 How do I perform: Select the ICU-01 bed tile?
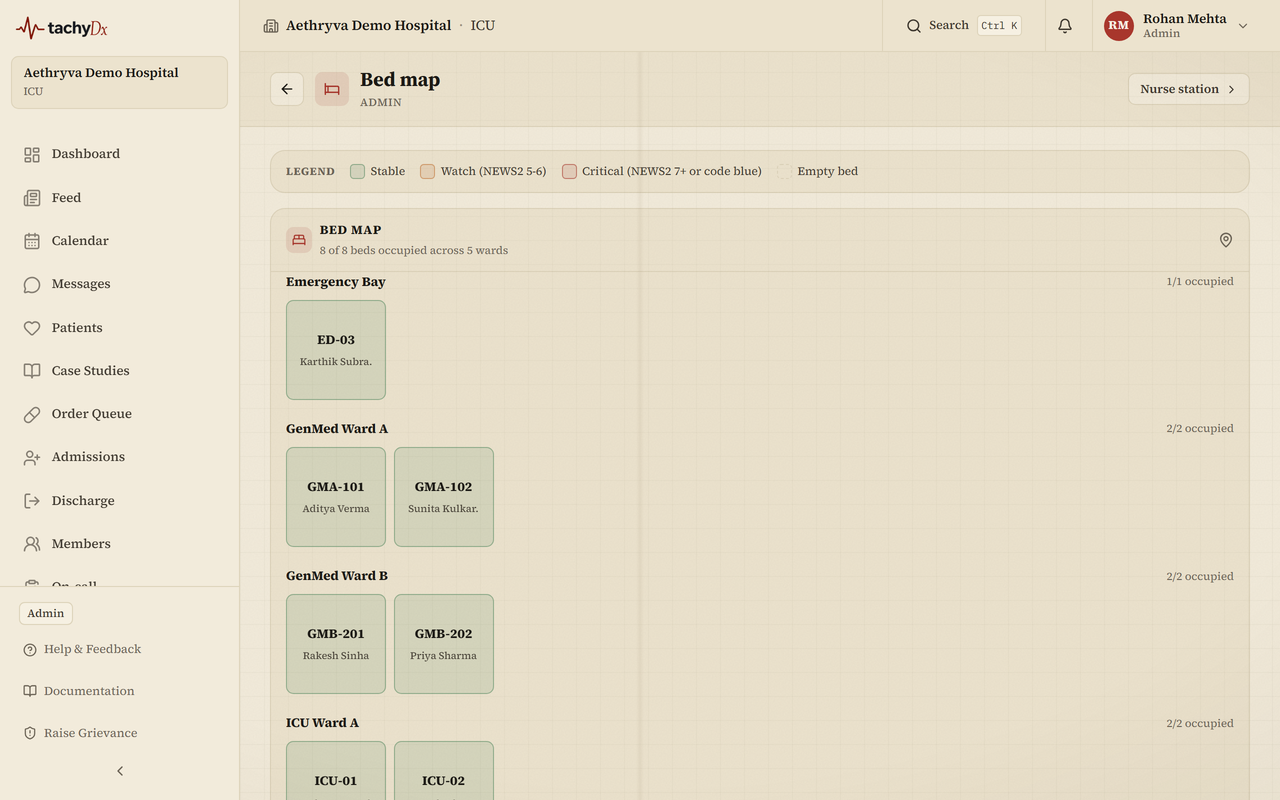336,771
